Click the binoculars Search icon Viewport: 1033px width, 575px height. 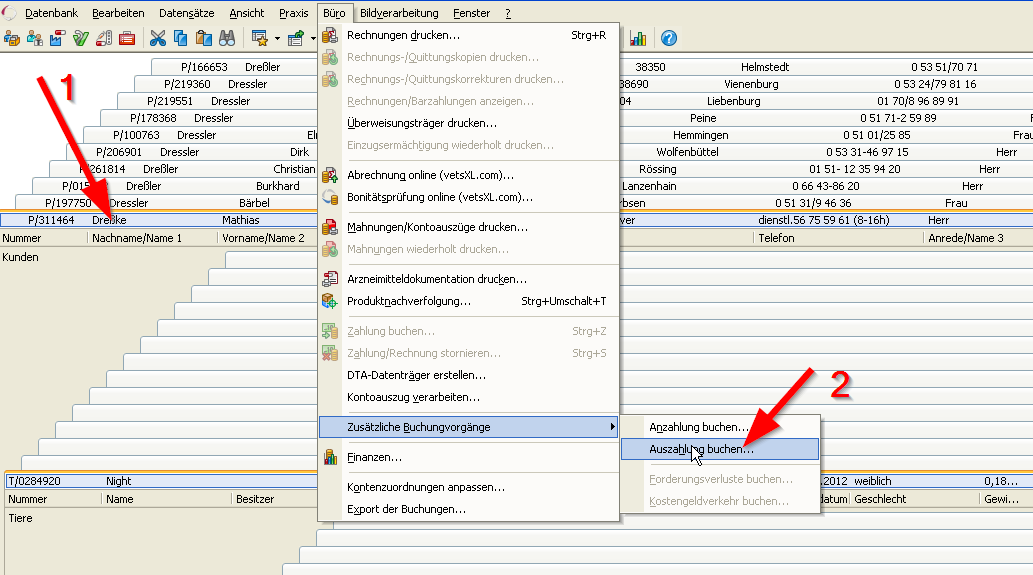tap(227, 38)
